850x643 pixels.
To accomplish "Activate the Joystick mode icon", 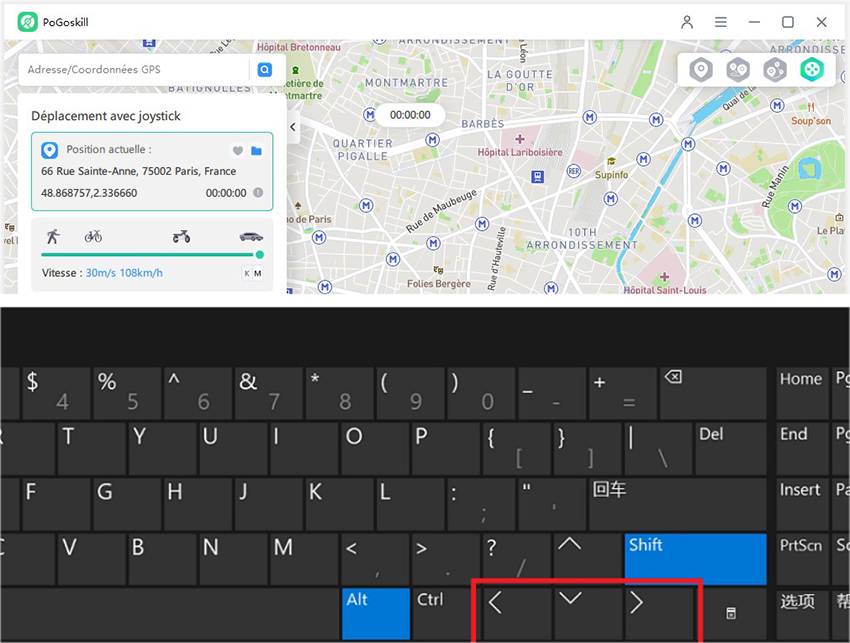I will tap(812, 69).
